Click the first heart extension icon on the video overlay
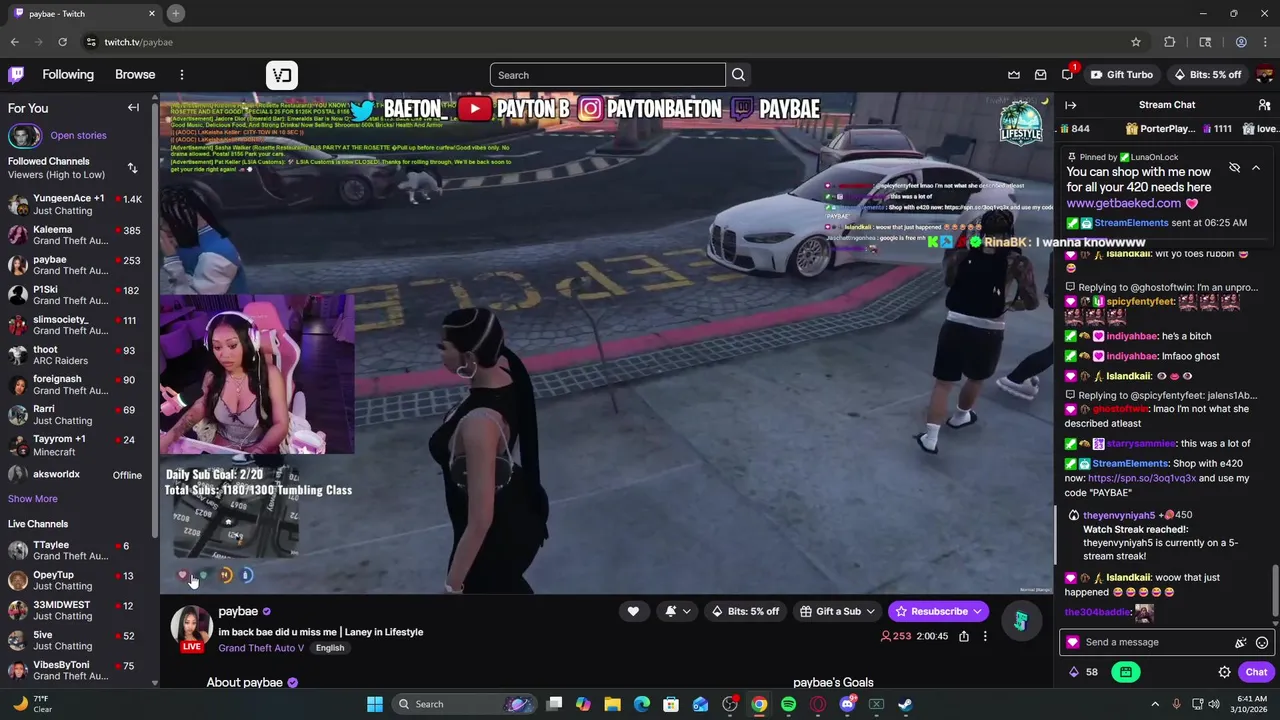1280x720 pixels. click(182, 575)
